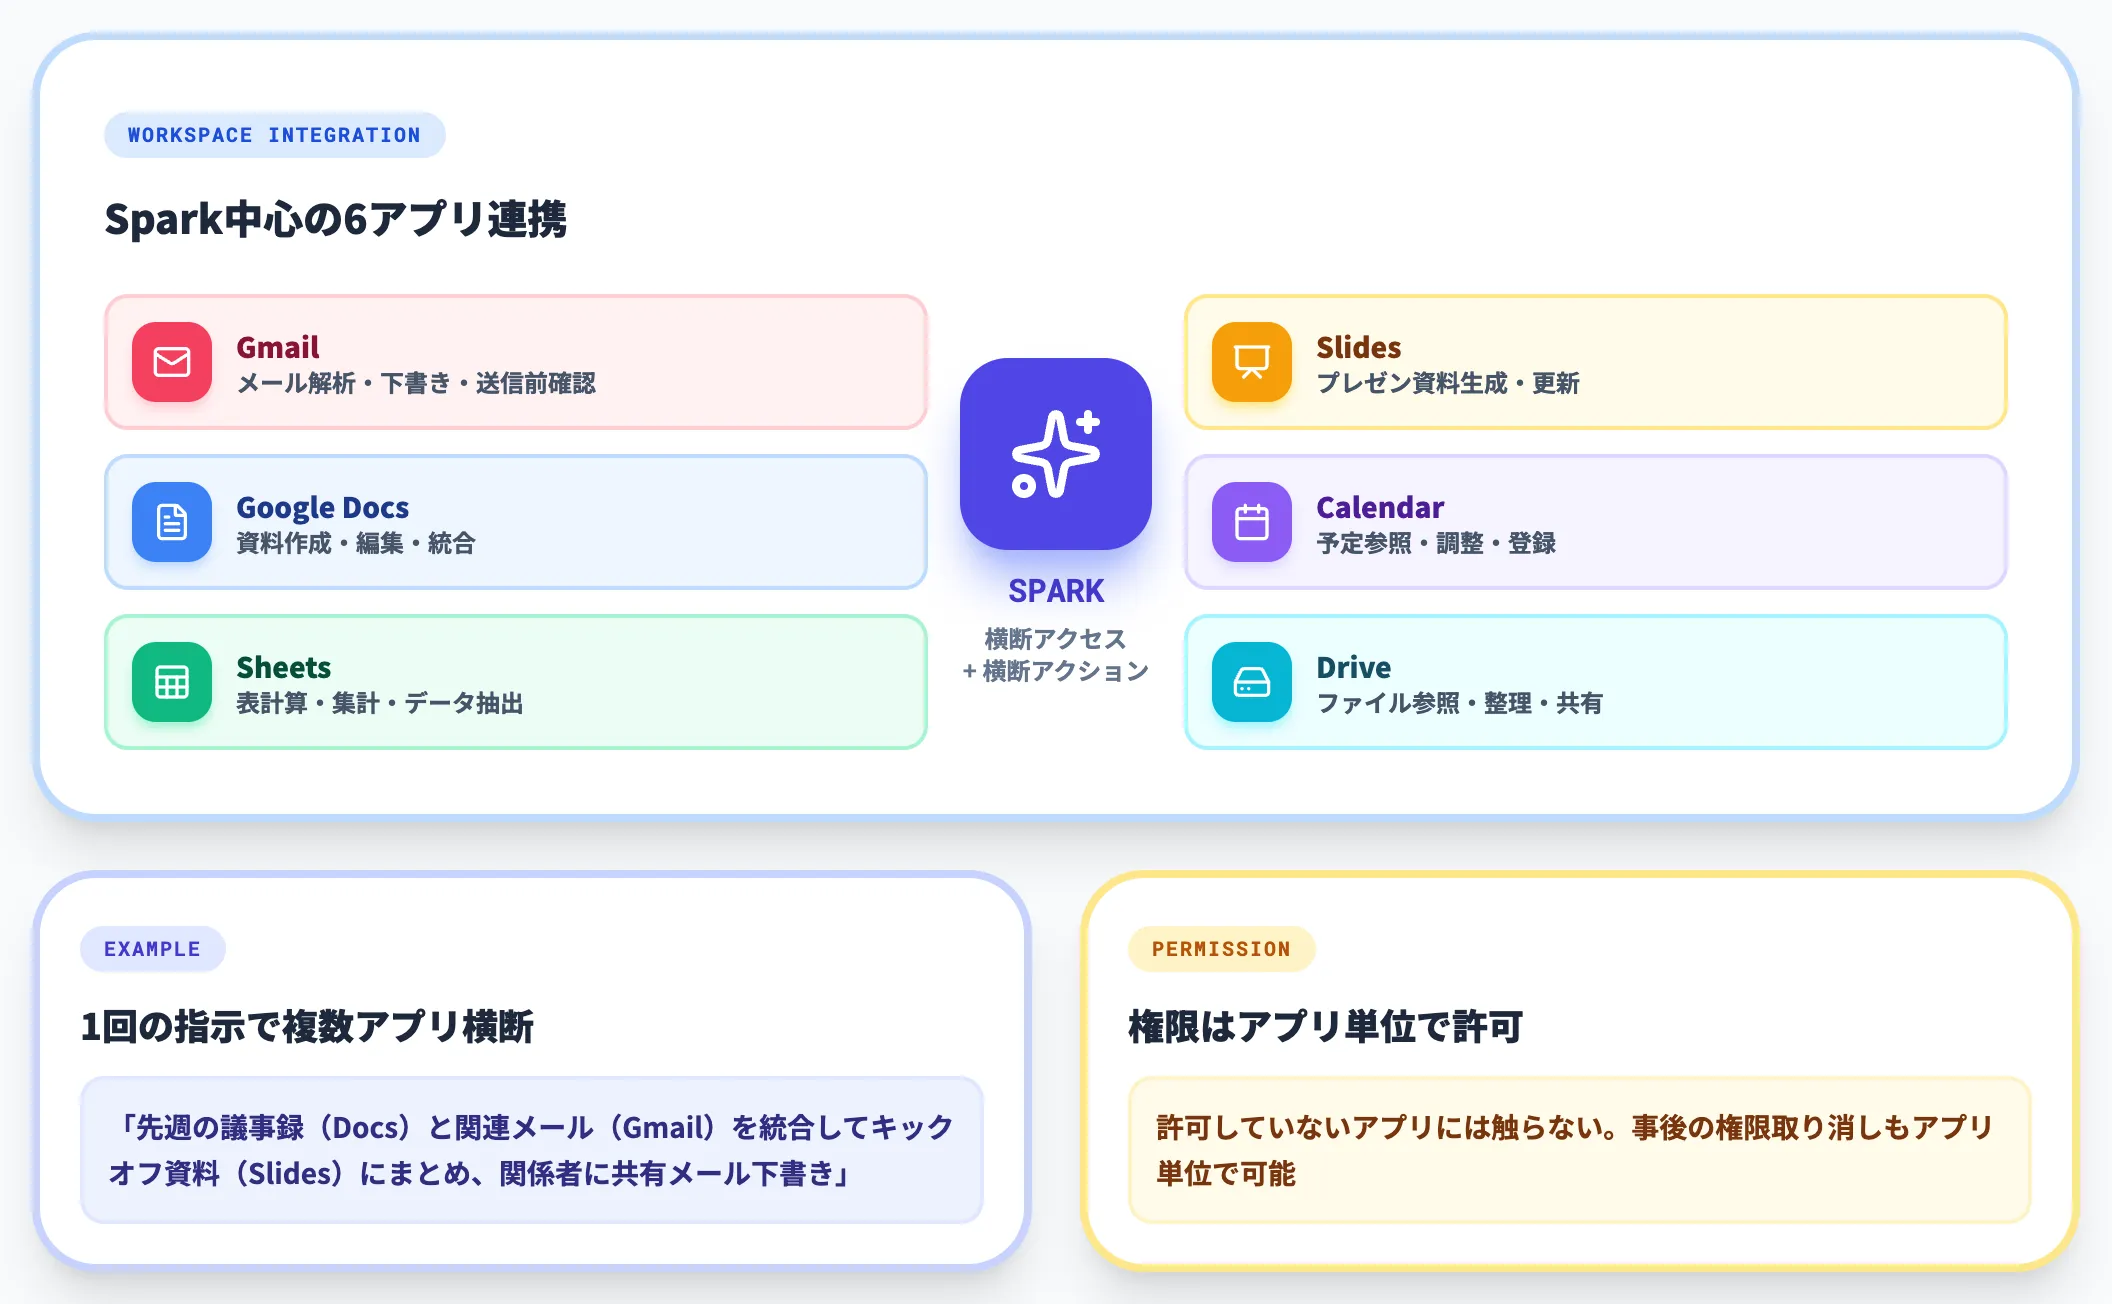Click the Calendar card title
Image resolution: width=2112 pixels, height=1304 pixels.
point(1380,507)
